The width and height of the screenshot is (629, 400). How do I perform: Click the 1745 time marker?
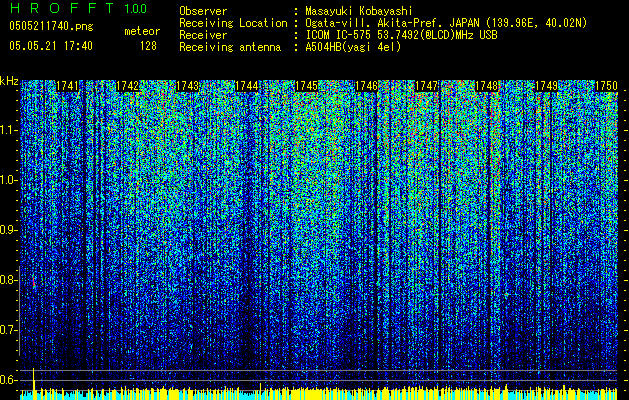pos(306,86)
